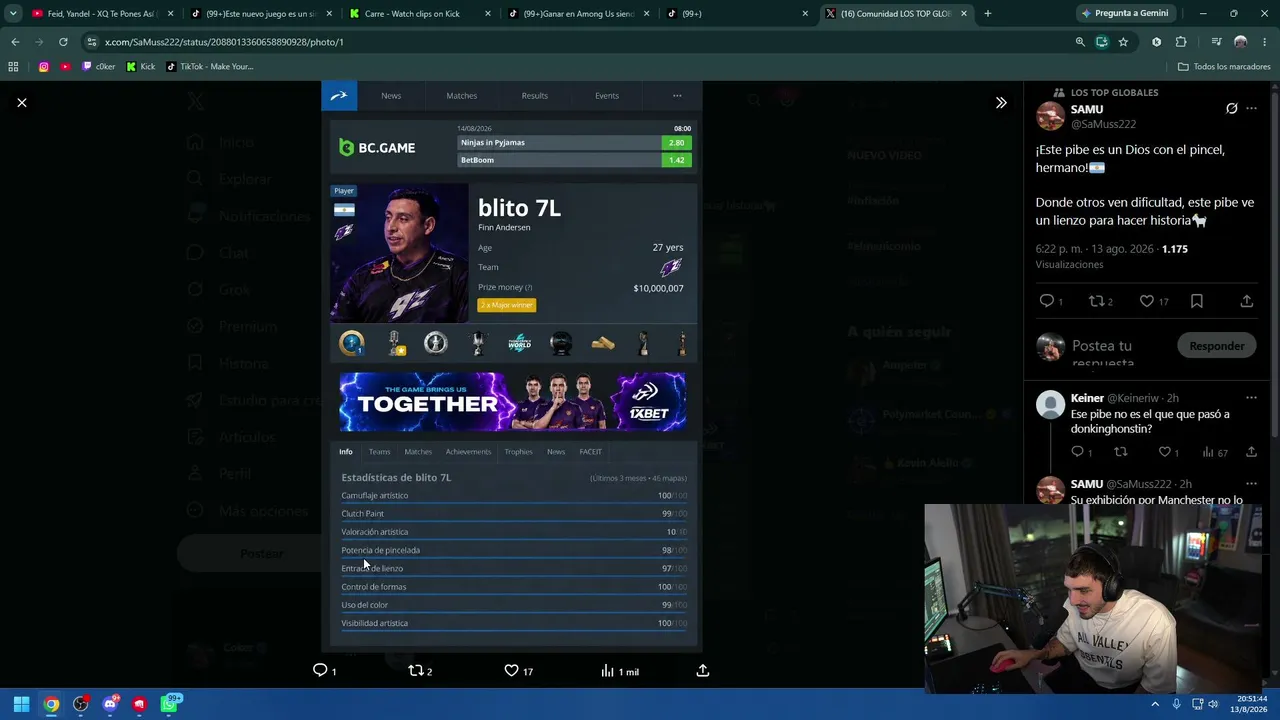
Task: Switch to the 'Este nuevo juego' TikTok tab
Action: [x=260, y=14]
